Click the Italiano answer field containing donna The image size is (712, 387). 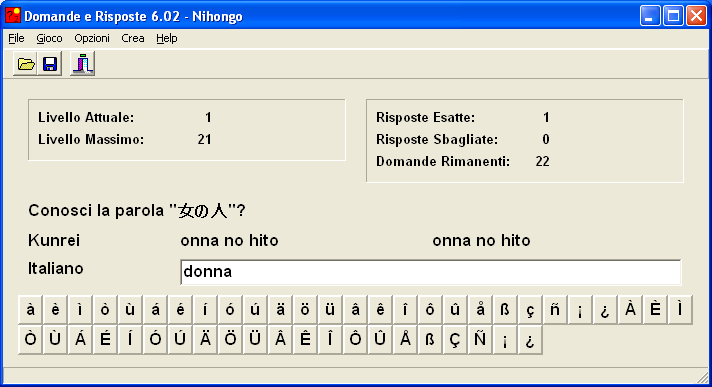430,272
